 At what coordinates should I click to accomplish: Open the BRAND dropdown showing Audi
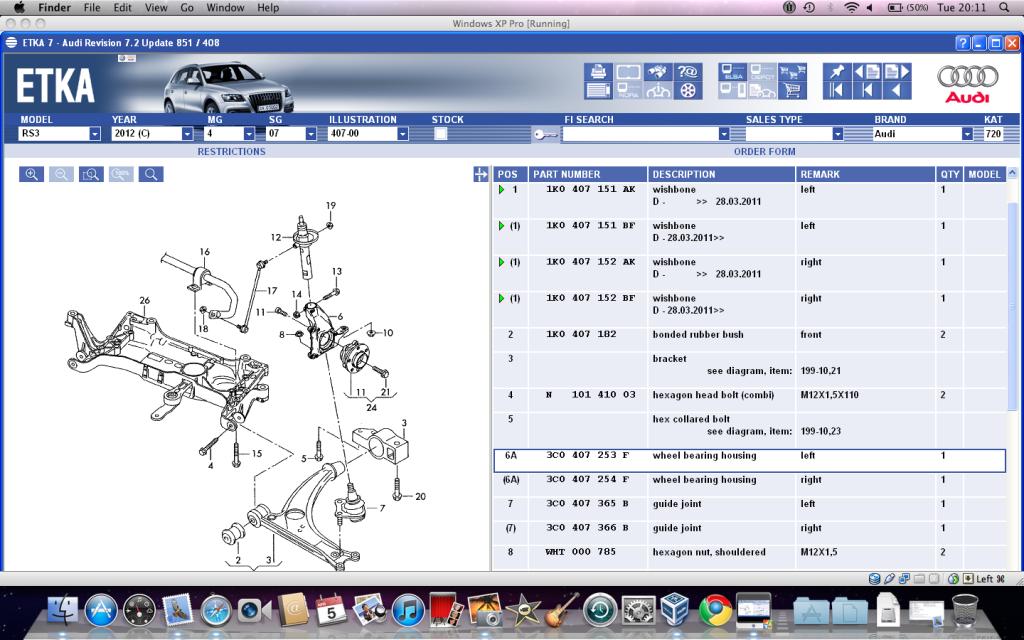coord(967,134)
